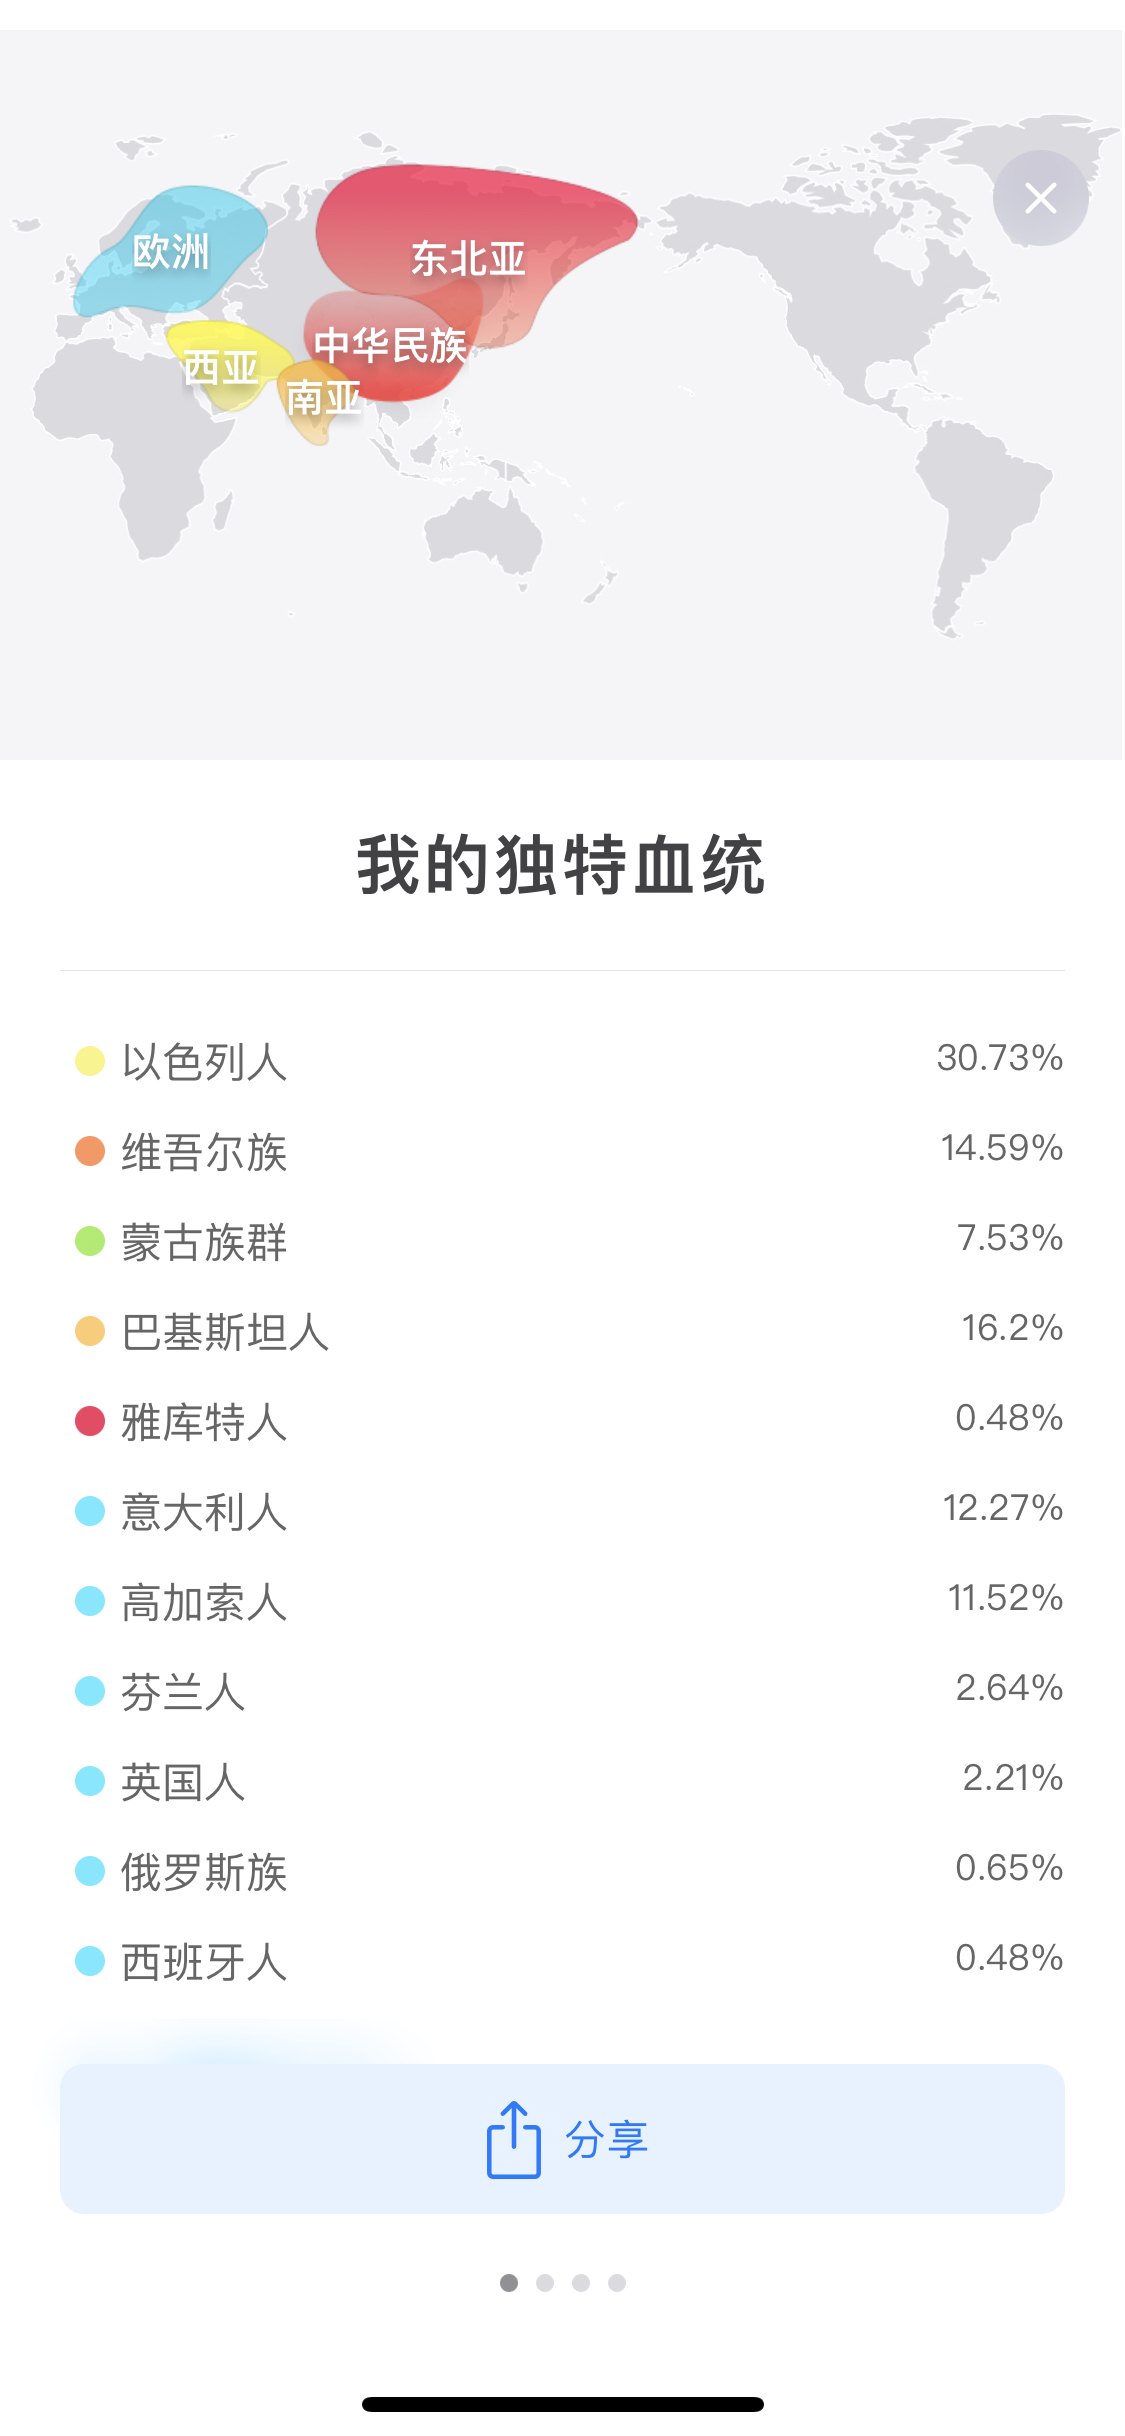Select the 中华民族 map region
1125x2436 pixels.
click(390, 346)
